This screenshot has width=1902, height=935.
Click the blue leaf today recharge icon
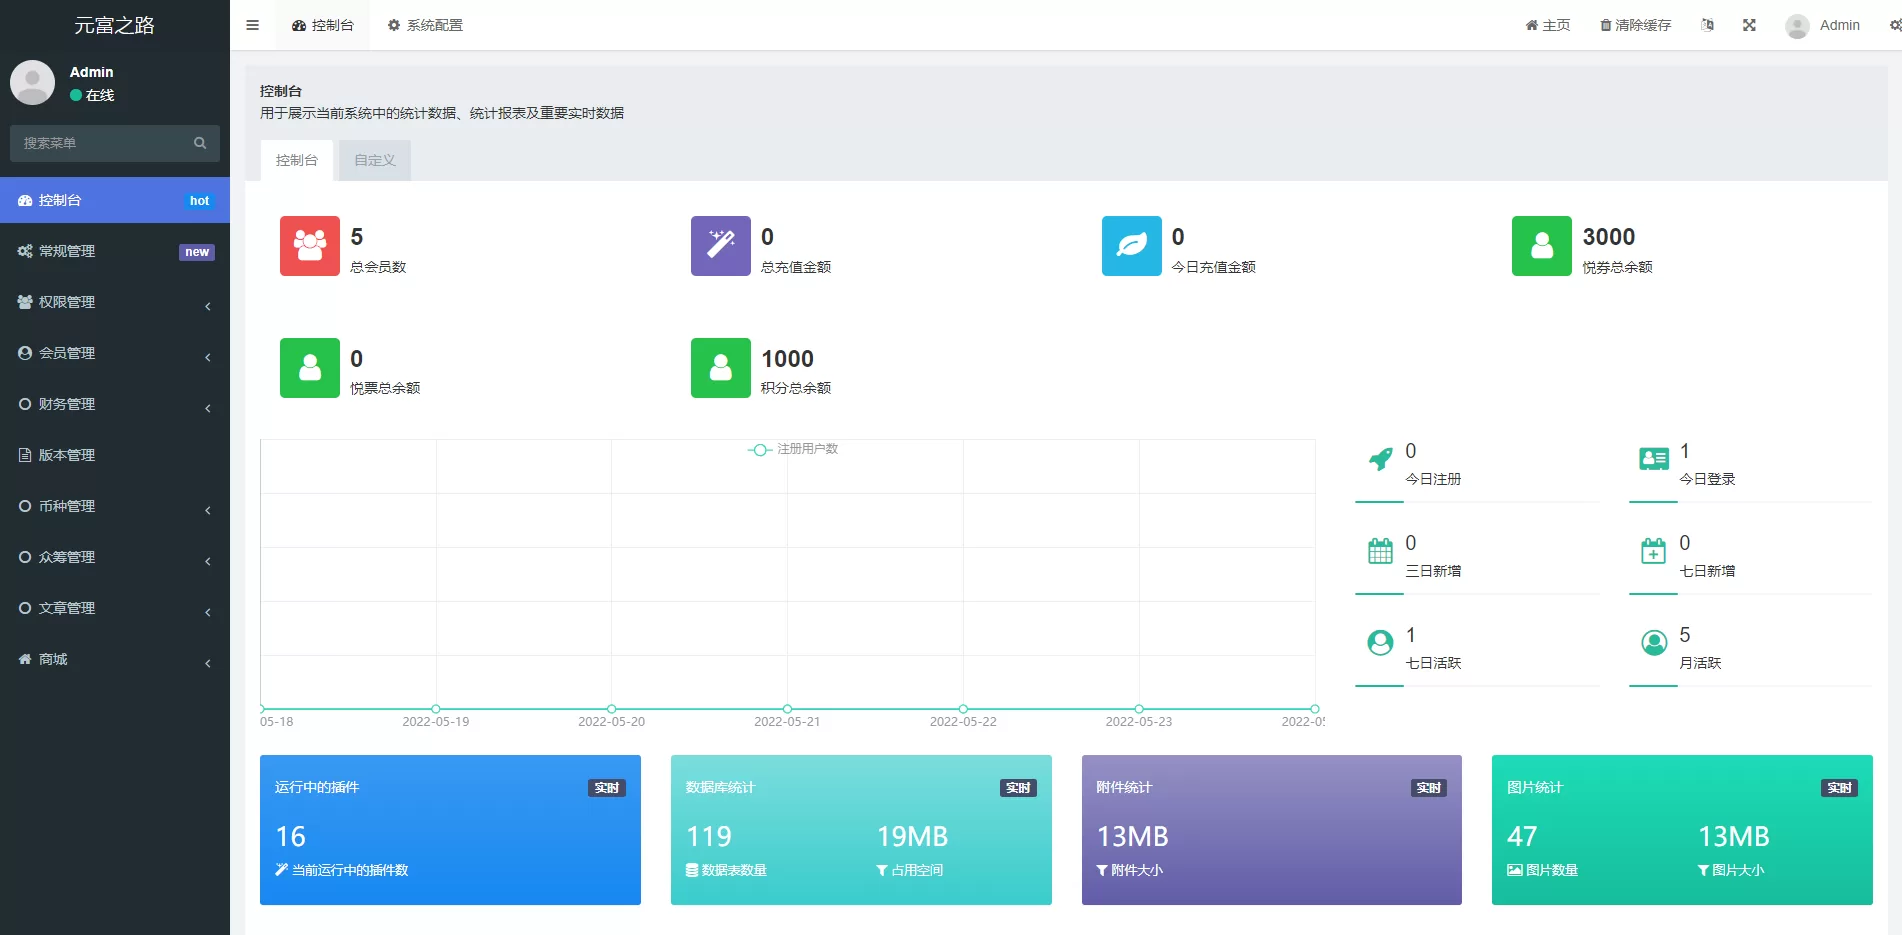pos(1131,246)
